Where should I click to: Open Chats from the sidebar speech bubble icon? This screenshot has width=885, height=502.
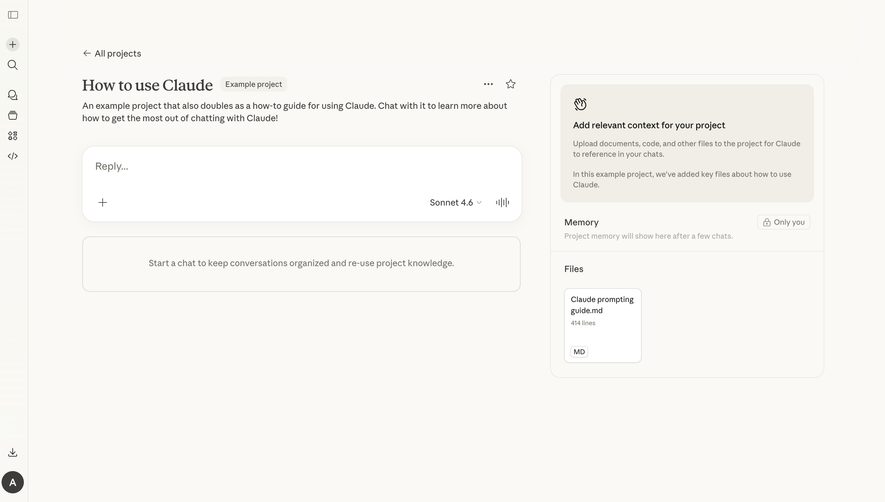tap(12, 95)
